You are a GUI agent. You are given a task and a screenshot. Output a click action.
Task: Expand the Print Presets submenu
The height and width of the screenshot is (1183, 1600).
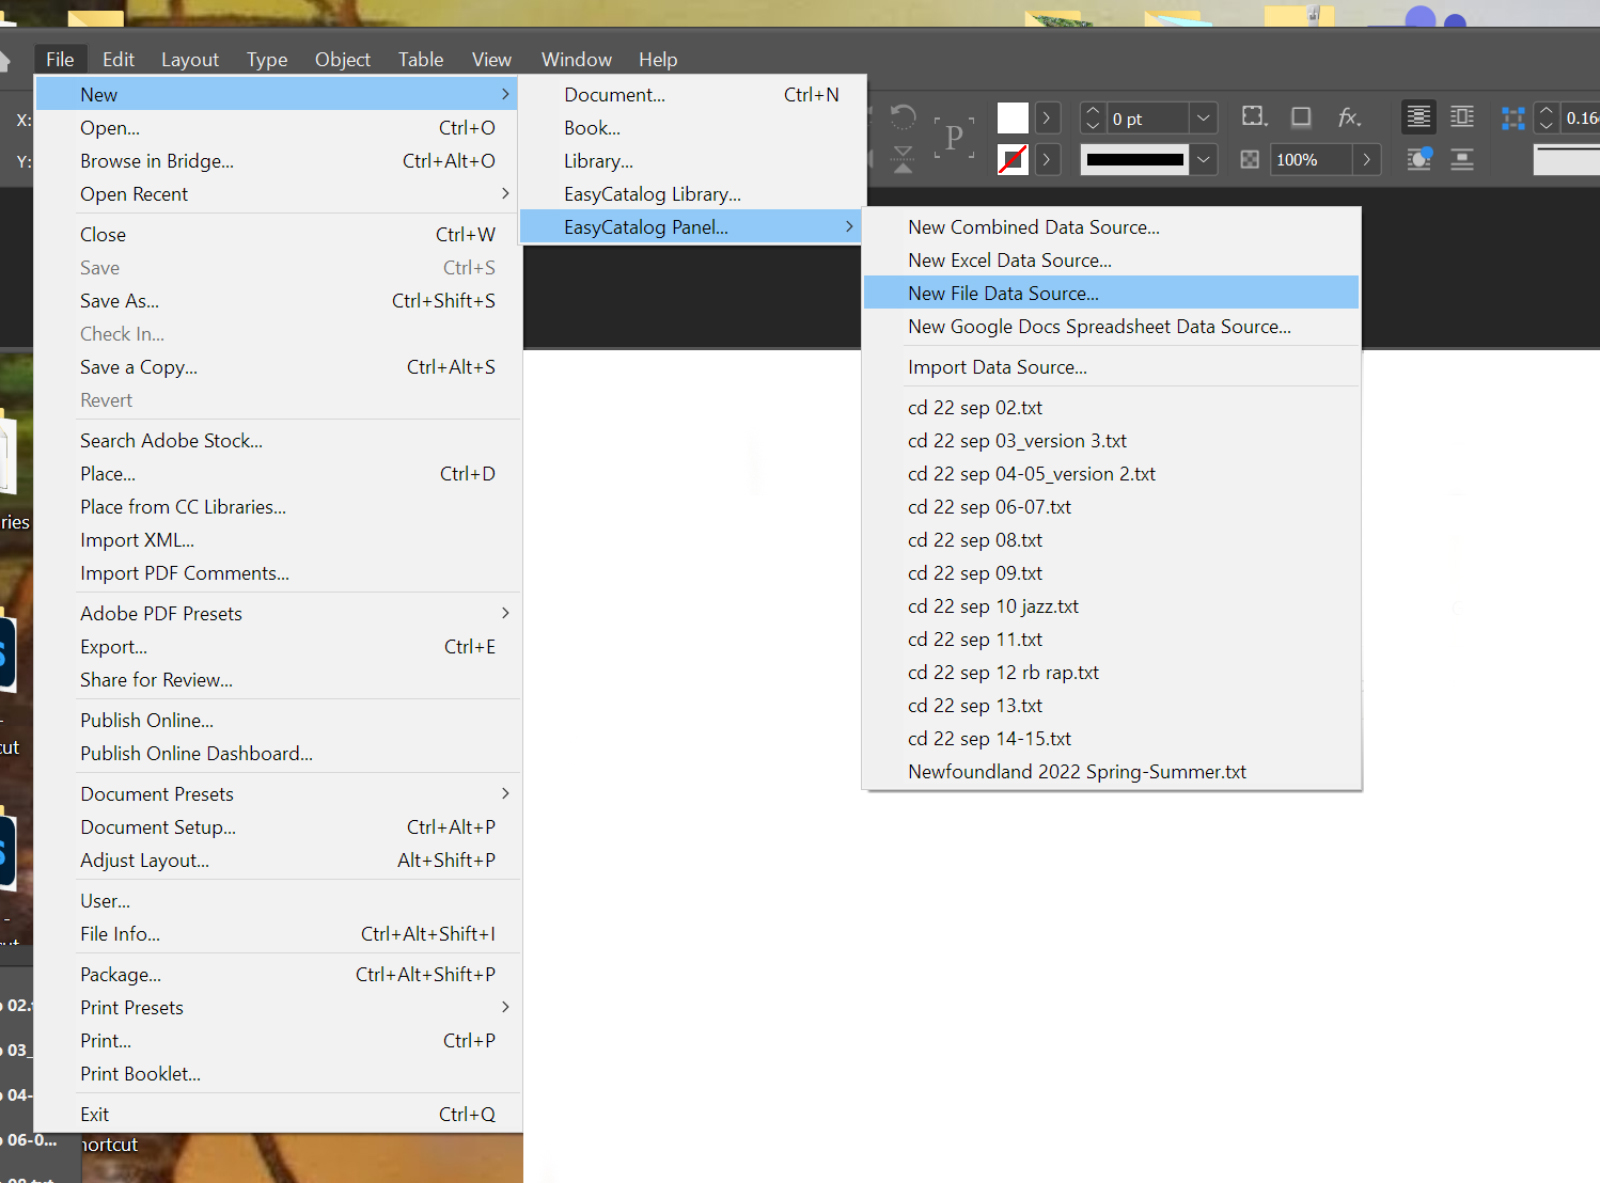278,1007
